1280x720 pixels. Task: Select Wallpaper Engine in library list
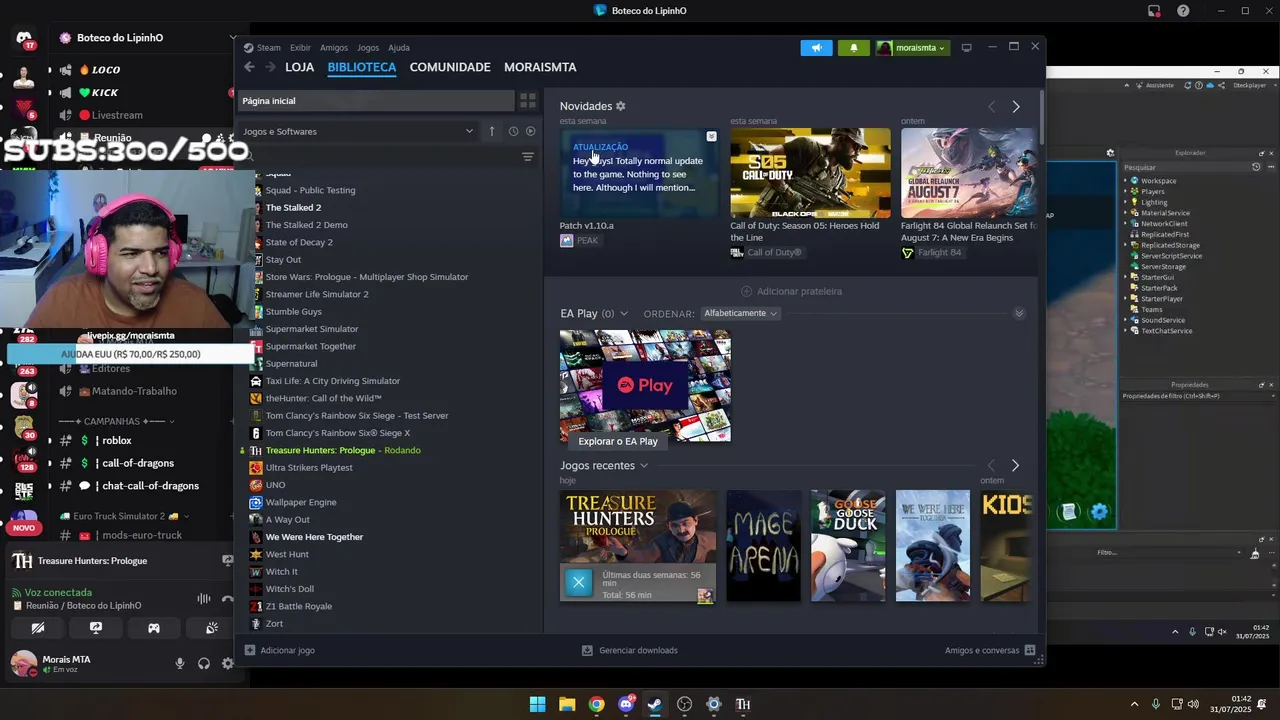pos(300,502)
